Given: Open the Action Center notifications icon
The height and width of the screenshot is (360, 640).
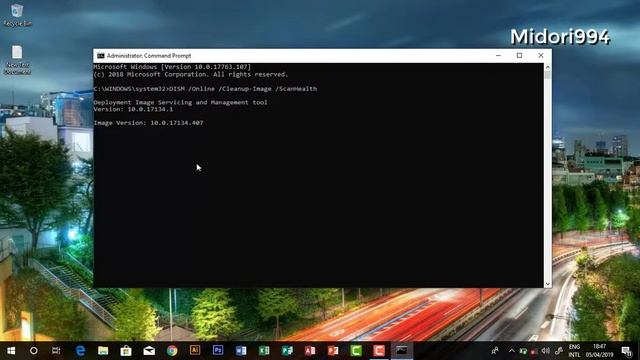Looking at the screenshot, I should click(627, 351).
